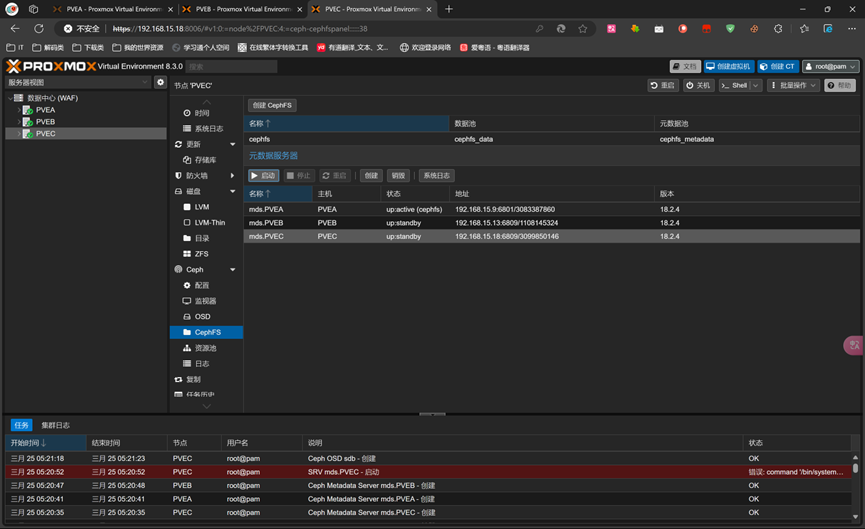Click 销毁 (Destroy) MDS button

[398, 175]
